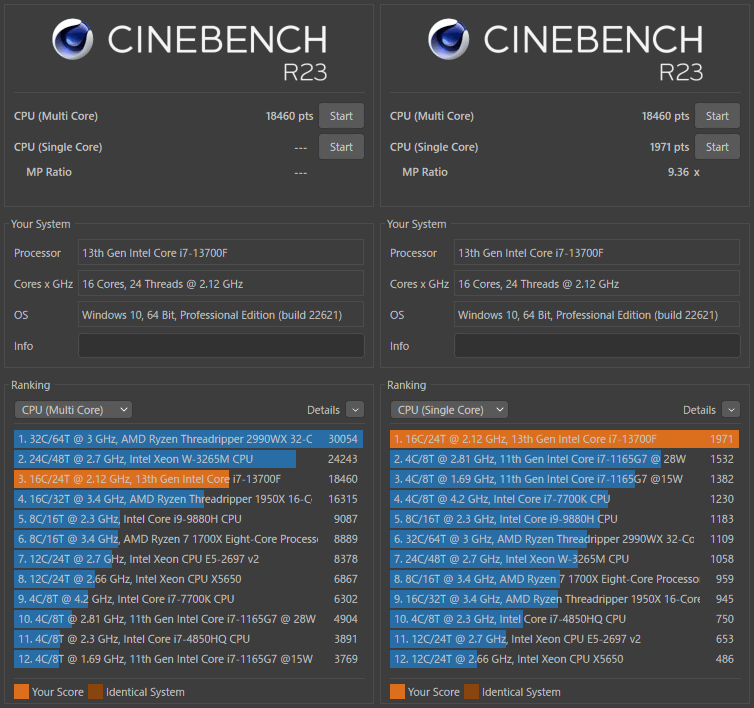Viewport: 754px width, 708px height.
Task: Select Core i9-9880H row scoring 1183
Action: (x=565, y=519)
